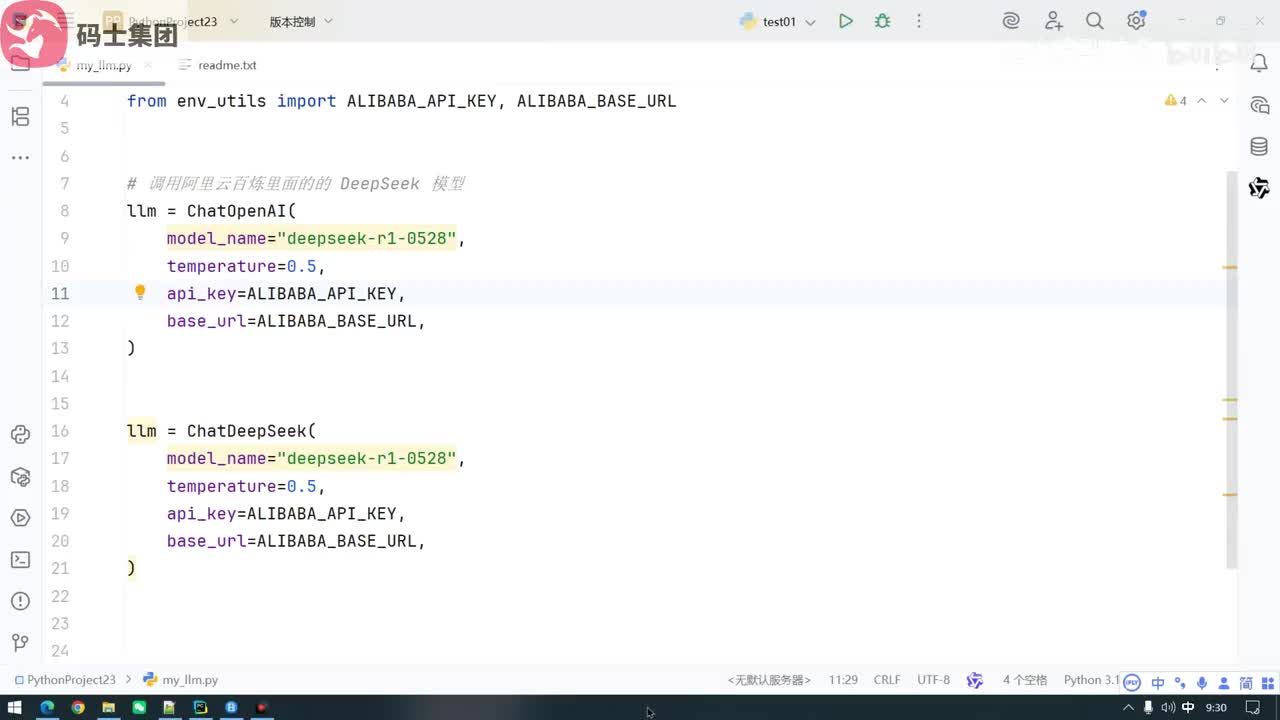Image resolution: width=1280 pixels, height=720 pixels.
Task: Click the DeepSeek comment on line 7
Action: pos(296,184)
